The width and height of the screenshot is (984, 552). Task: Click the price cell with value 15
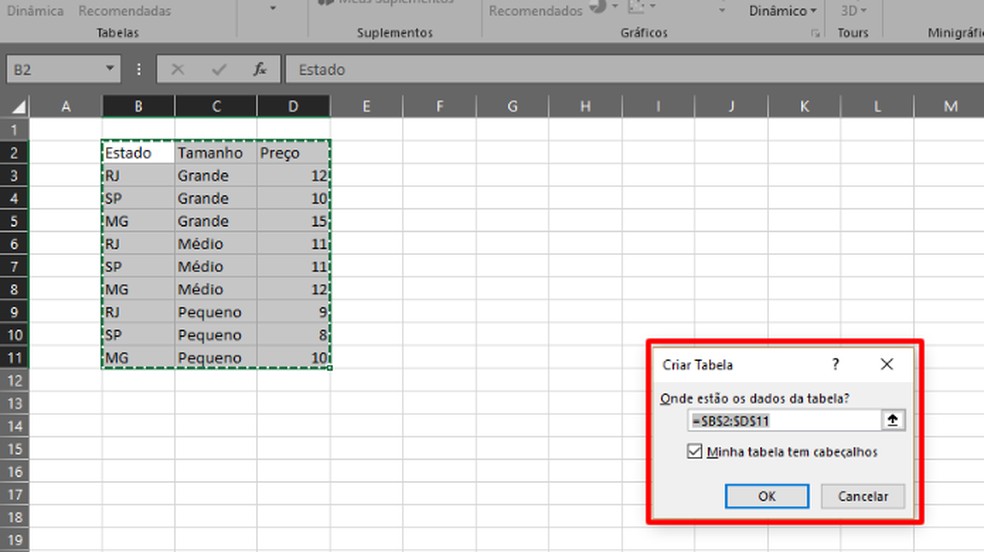(x=293, y=221)
